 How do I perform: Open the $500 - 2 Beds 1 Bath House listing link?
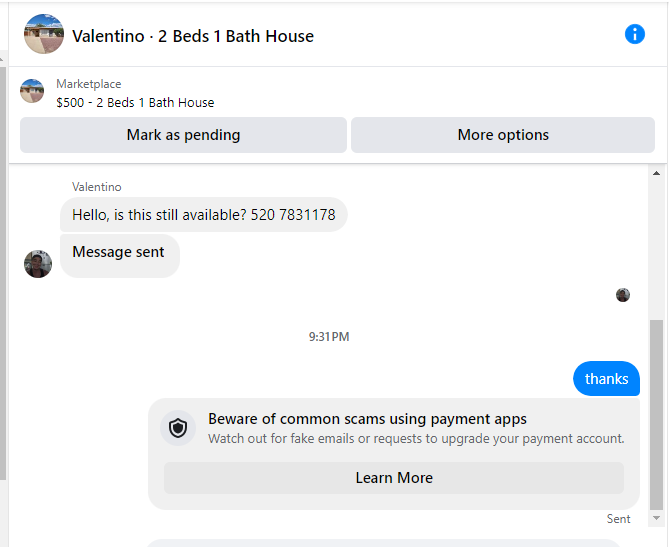pos(135,103)
